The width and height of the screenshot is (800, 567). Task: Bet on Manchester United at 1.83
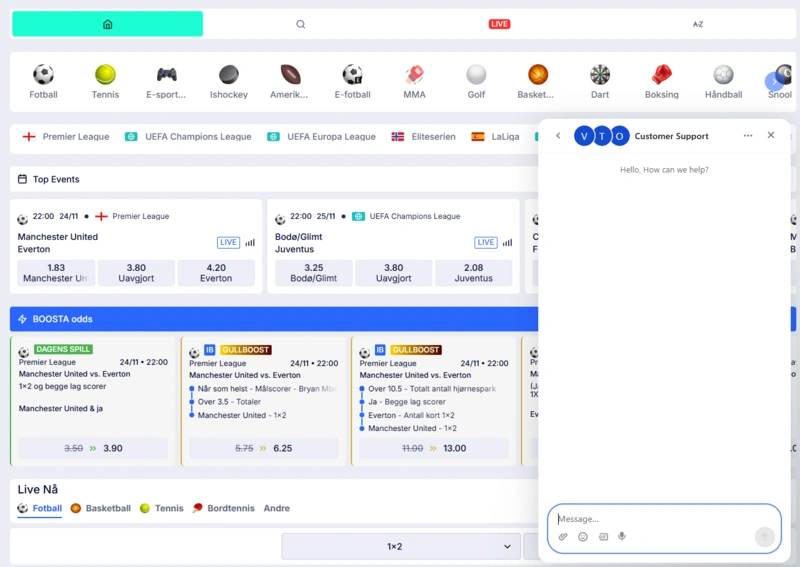click(x=56, y=273)
